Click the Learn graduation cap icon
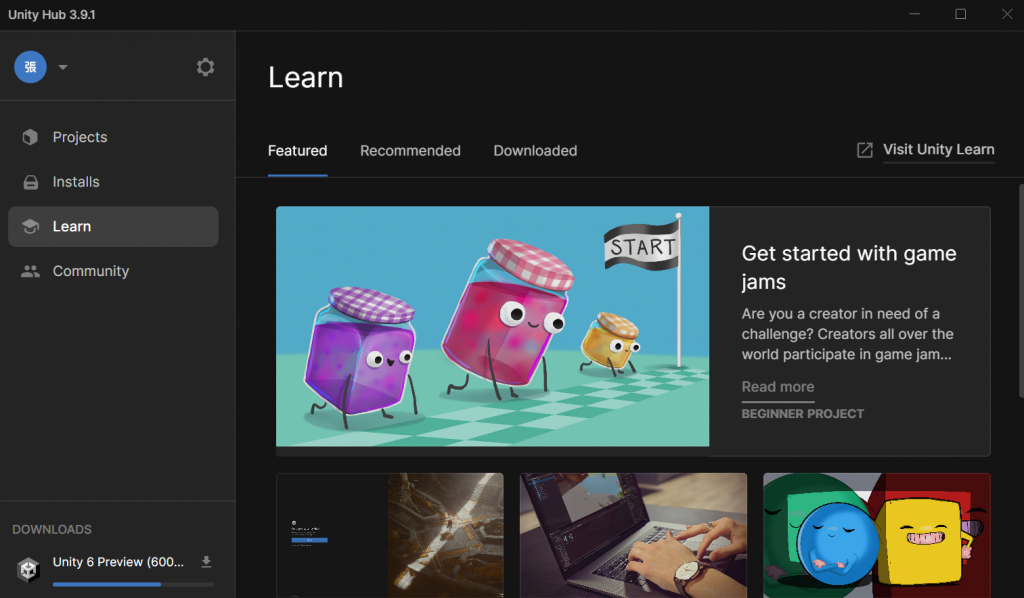The height and width of the screenshot is (598, 1024). click(x=30, y=227)
